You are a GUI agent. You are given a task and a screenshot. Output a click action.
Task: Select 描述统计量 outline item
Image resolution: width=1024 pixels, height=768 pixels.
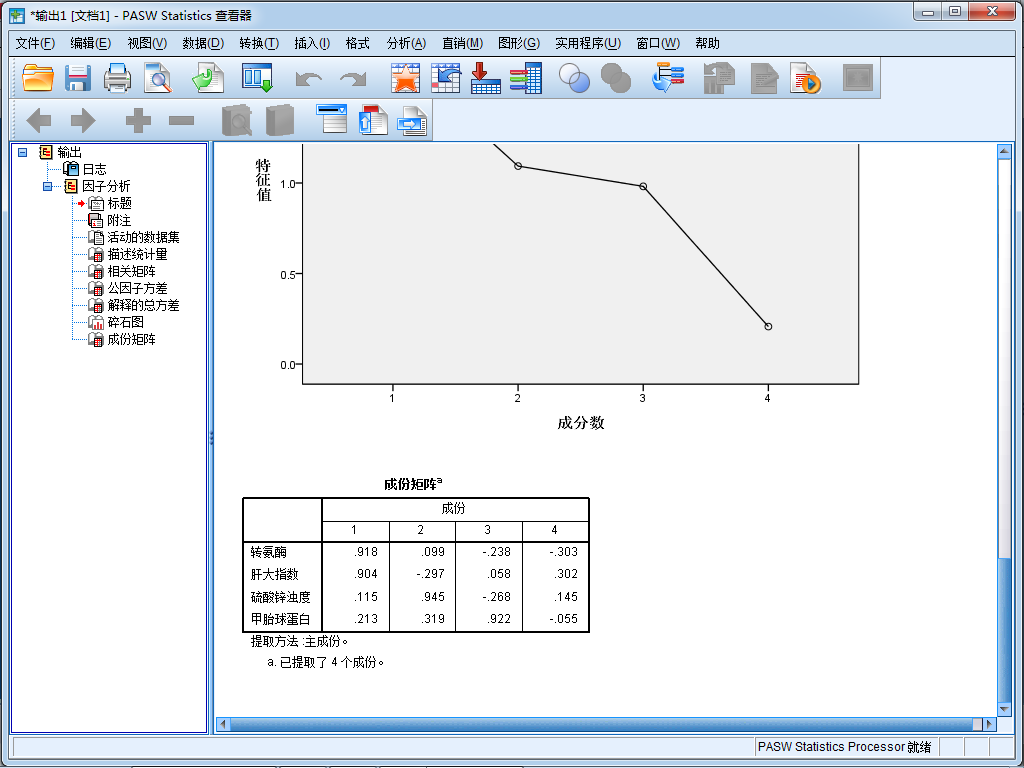tap(137, 254)
